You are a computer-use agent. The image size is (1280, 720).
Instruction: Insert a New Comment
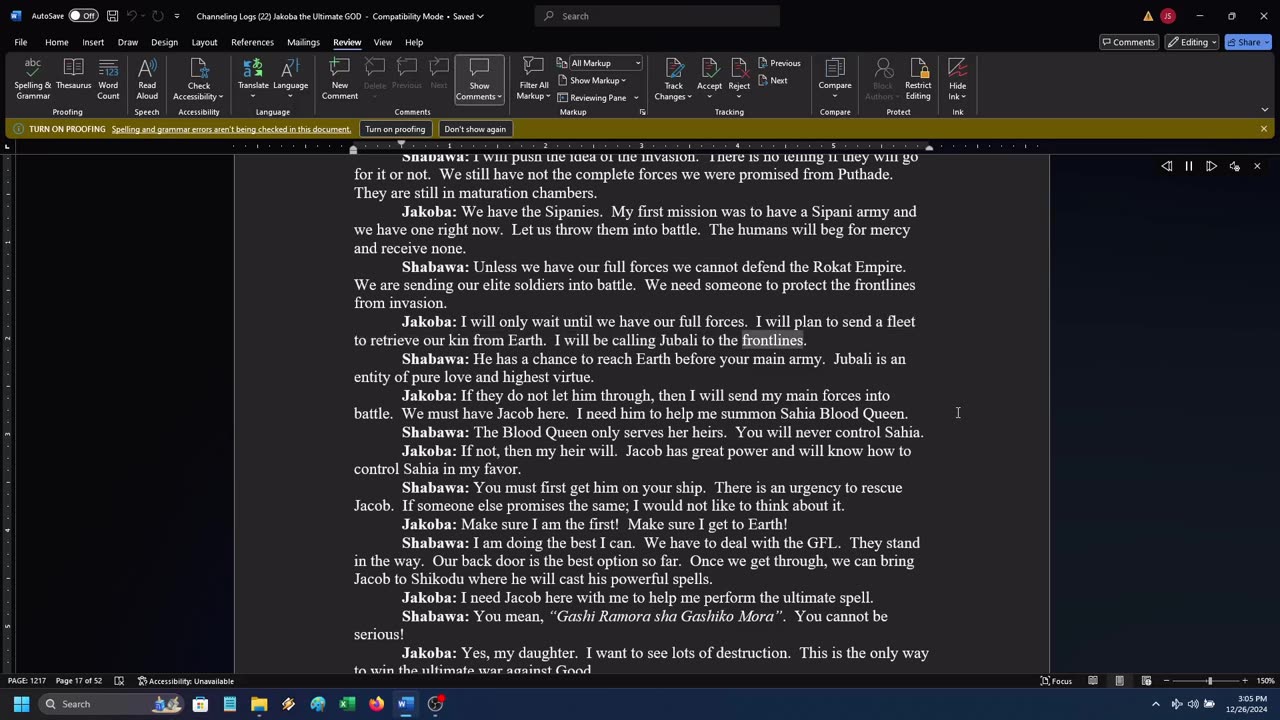(x=340, y=79)
